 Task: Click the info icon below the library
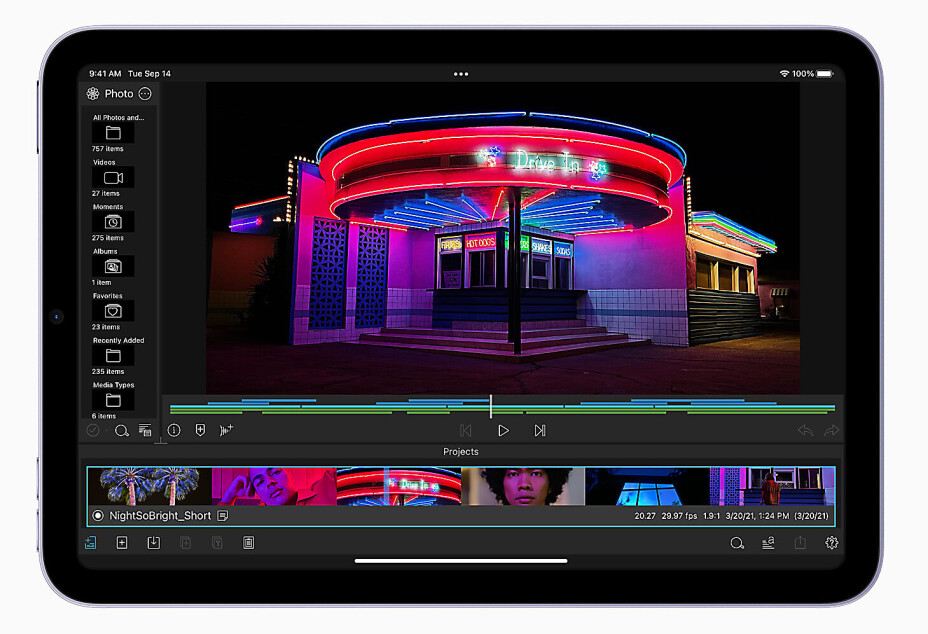coord(174,430)
